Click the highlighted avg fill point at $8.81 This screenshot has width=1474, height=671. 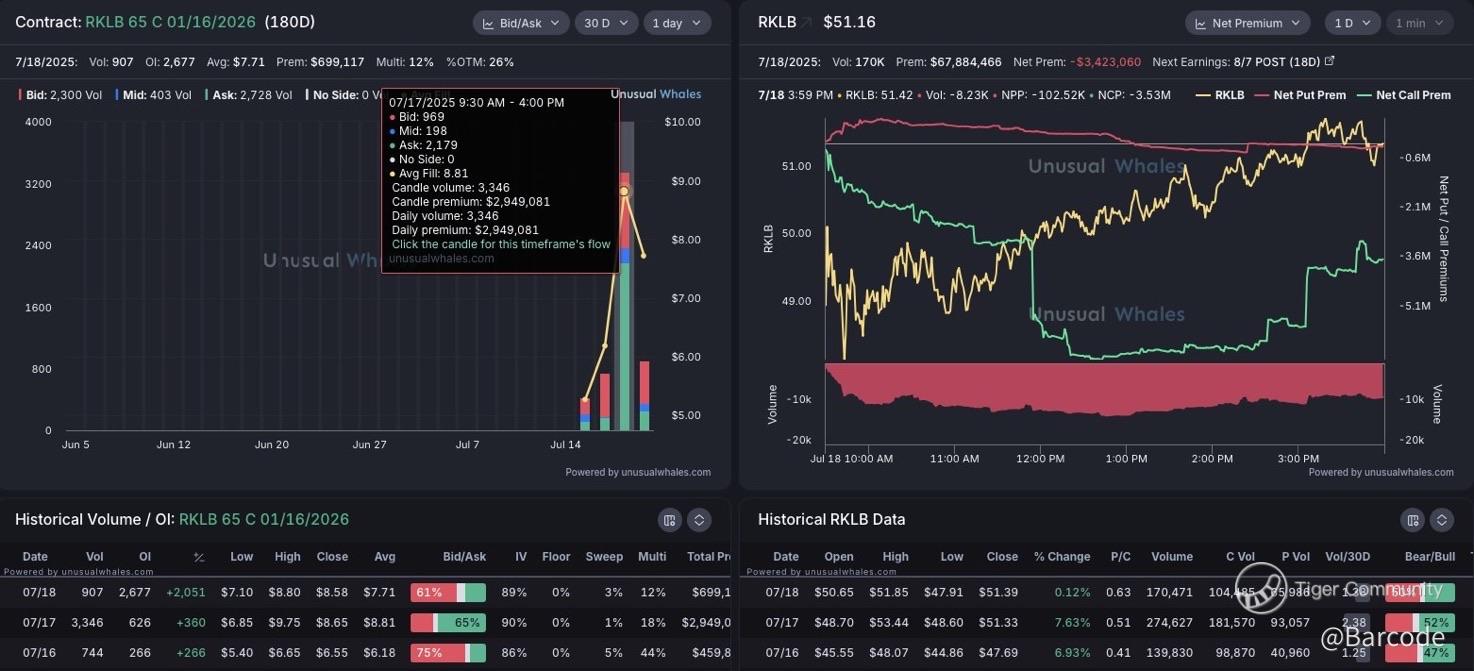pyautogui.click(x=624, y=191)
